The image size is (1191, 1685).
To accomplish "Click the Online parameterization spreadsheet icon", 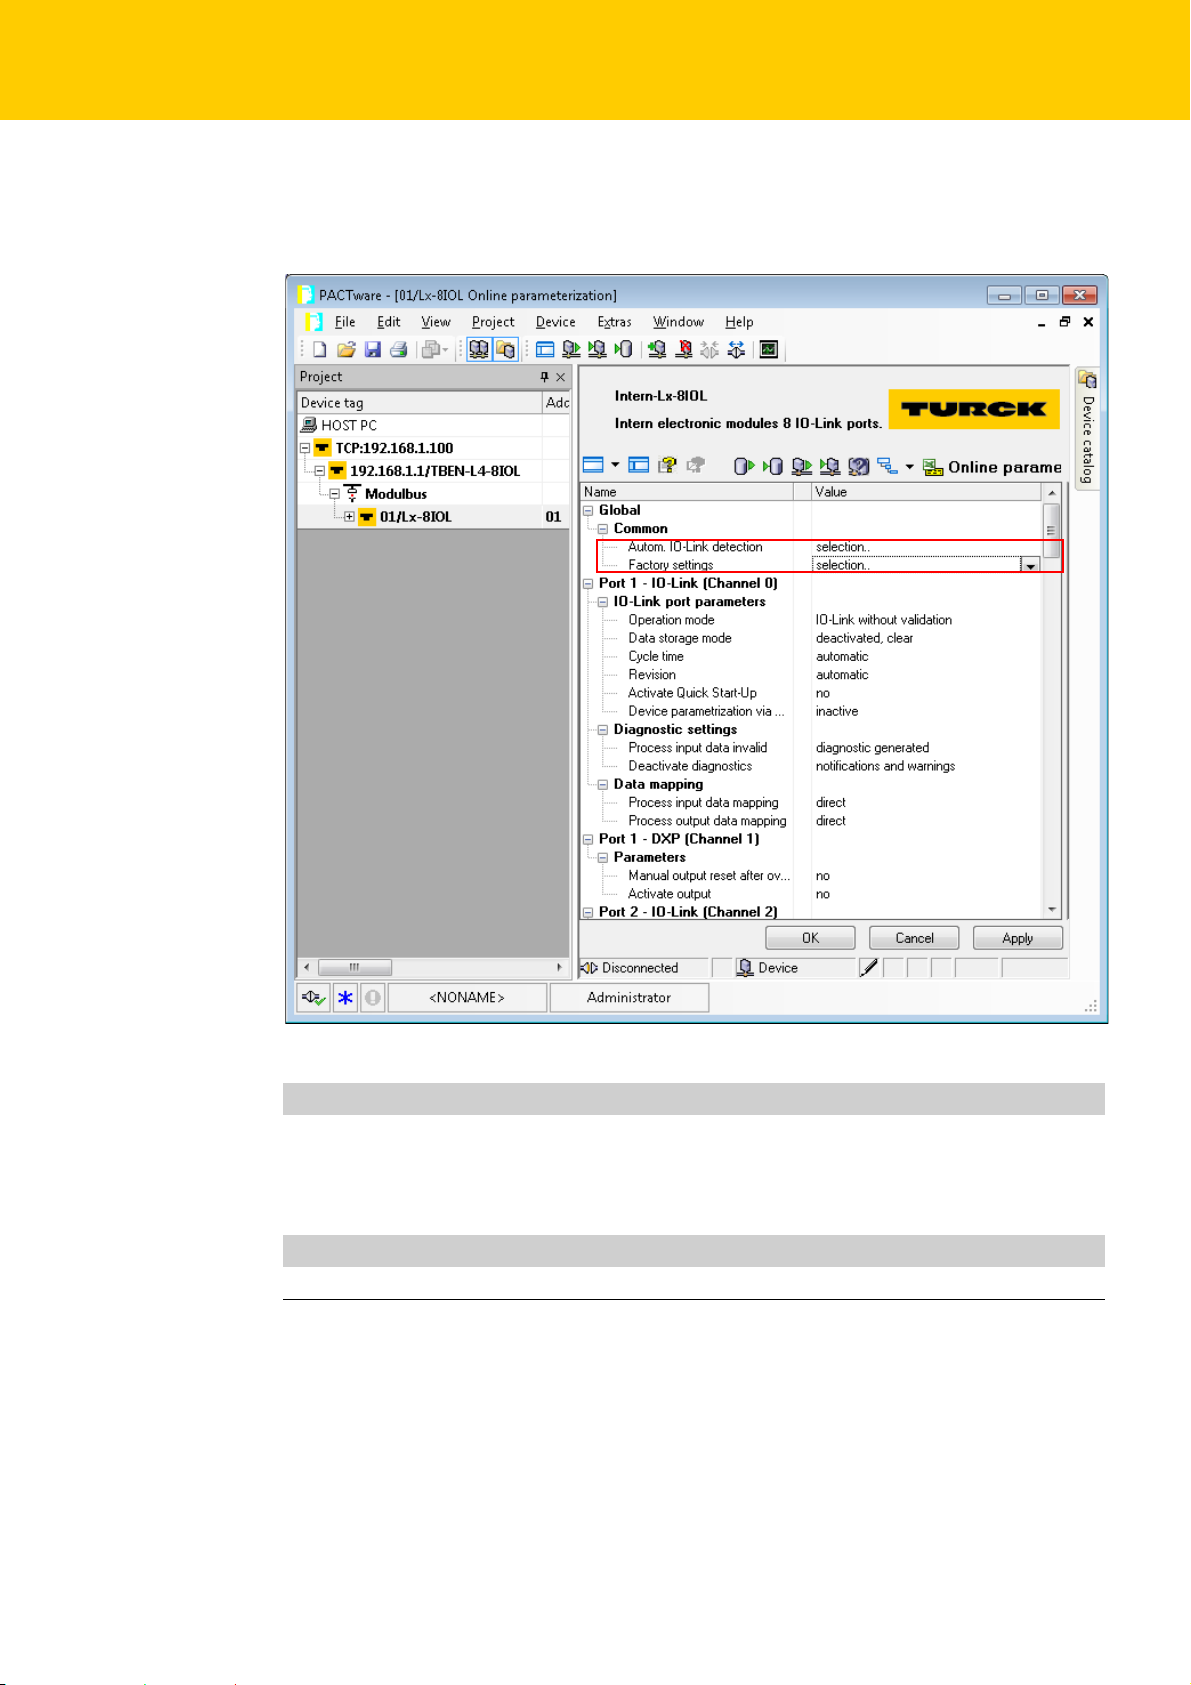I will coord(933,467).
